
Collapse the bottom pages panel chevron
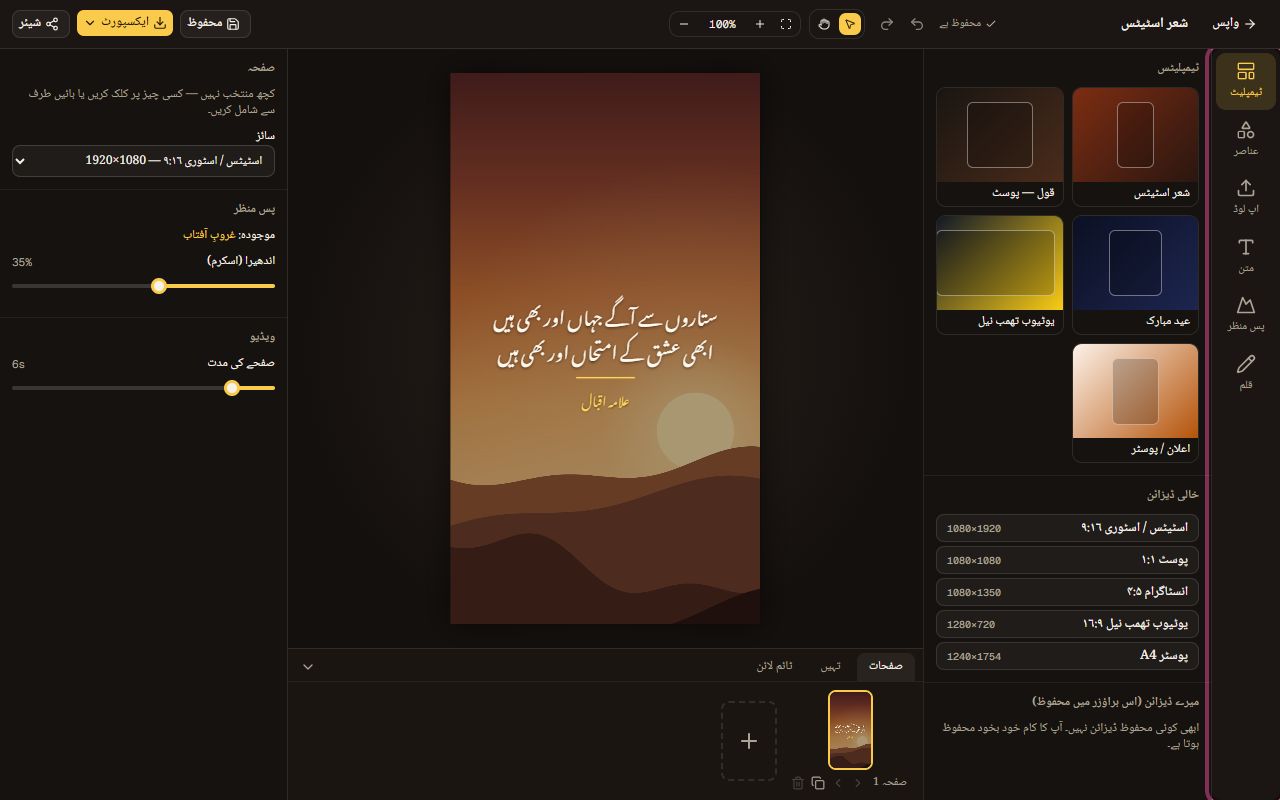tap(308, 666)
